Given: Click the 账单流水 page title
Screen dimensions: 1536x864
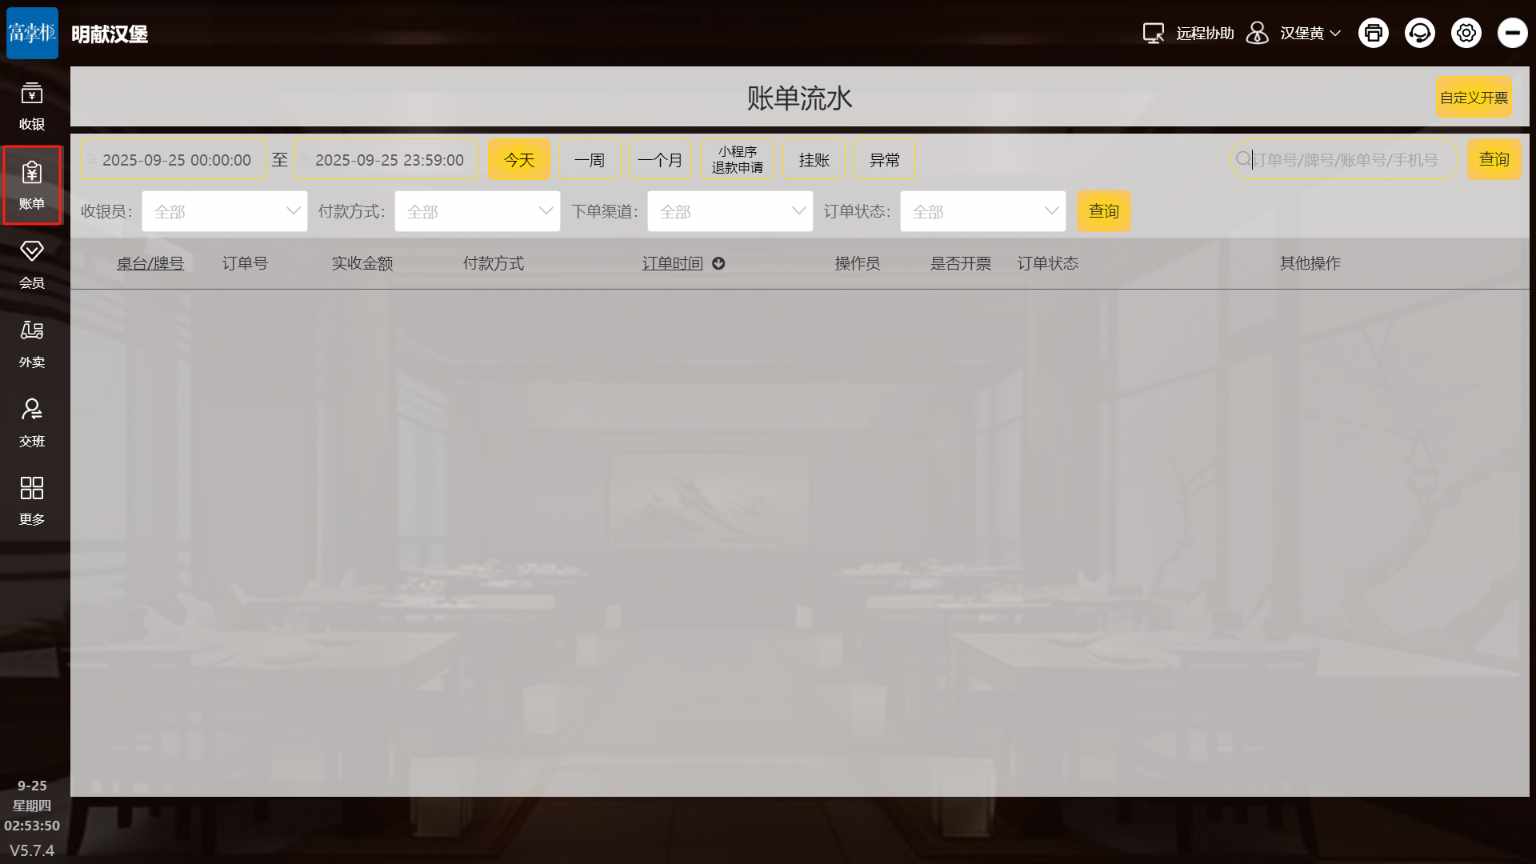Looking at the screenshot, I should [799, 98].
